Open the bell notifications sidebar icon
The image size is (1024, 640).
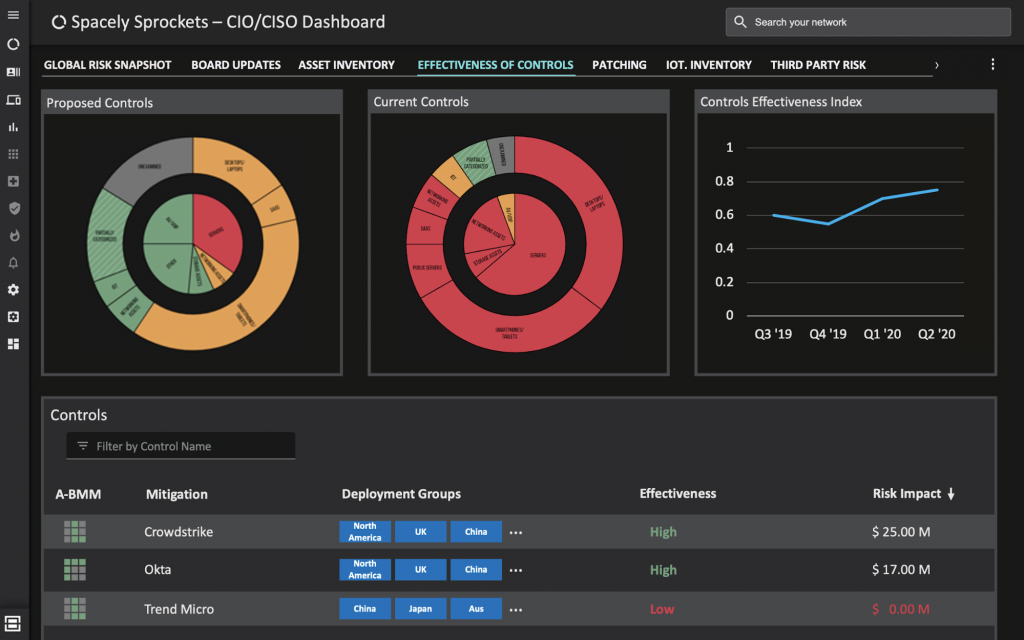(x=13, y=263)
